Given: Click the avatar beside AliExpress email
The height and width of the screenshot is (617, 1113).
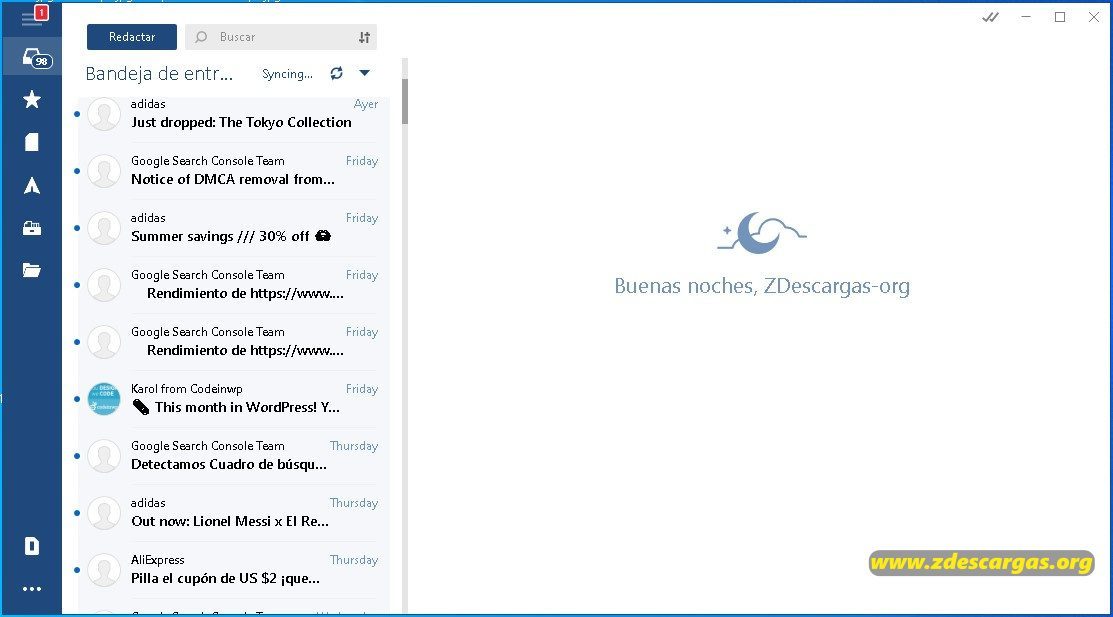Looking at the screenshot, I should [x=104, y=569].
